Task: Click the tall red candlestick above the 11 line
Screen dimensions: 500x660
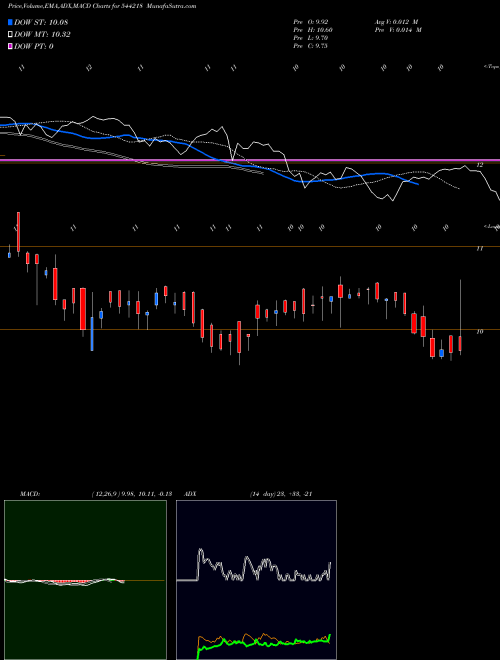Action: [x=18, y=234]
